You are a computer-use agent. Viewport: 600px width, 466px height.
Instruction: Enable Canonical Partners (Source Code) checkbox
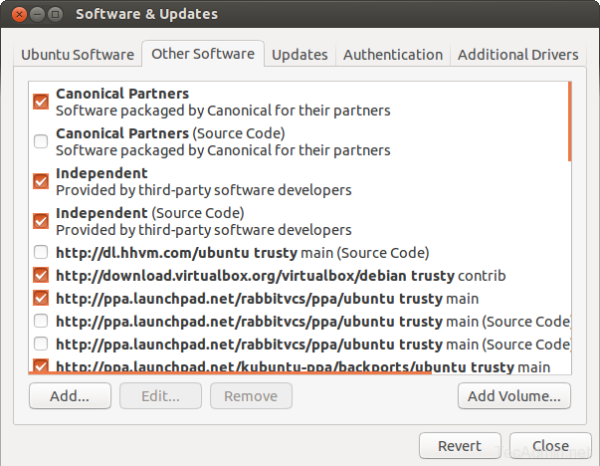(41, 141)
